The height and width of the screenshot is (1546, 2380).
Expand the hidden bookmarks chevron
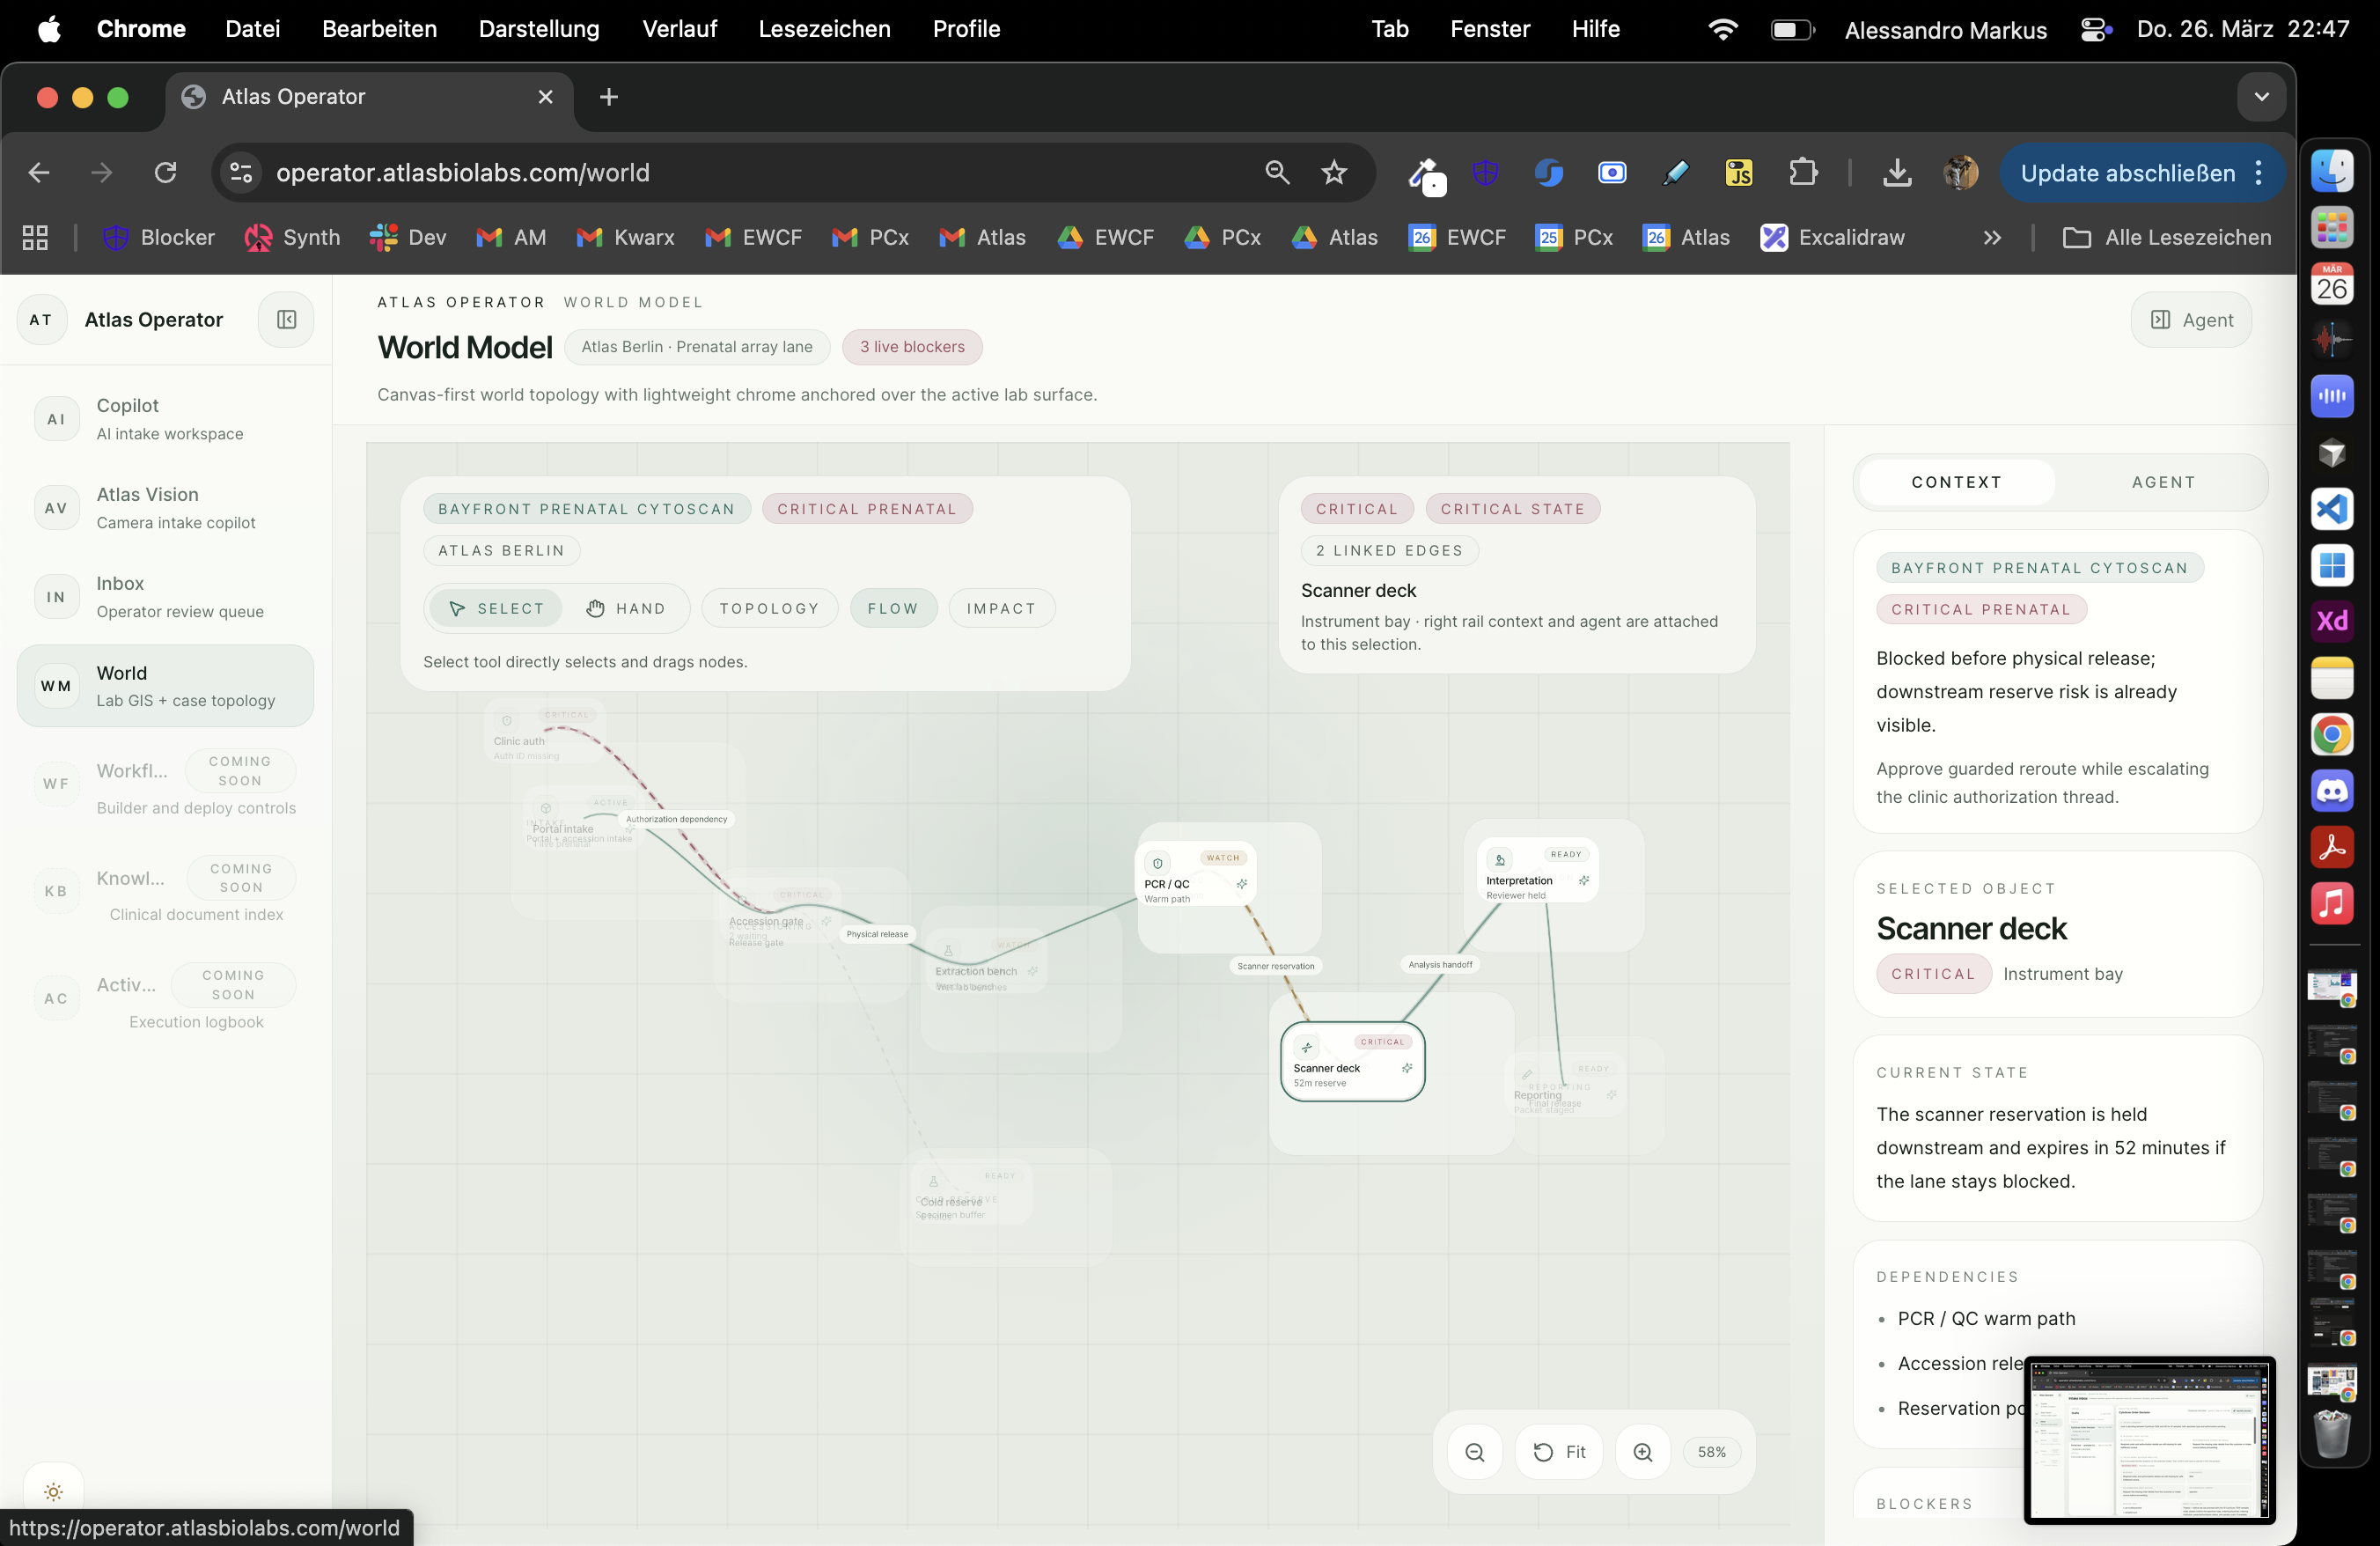pyautogui.click(x=1991, y=238)
